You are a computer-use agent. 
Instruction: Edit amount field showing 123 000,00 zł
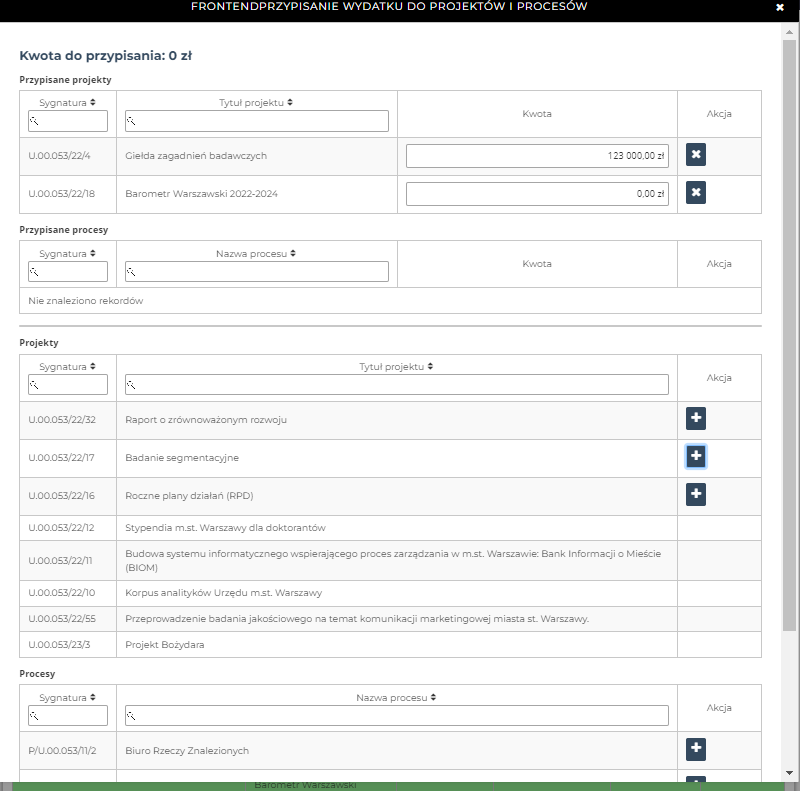click(x=537, y=155)
